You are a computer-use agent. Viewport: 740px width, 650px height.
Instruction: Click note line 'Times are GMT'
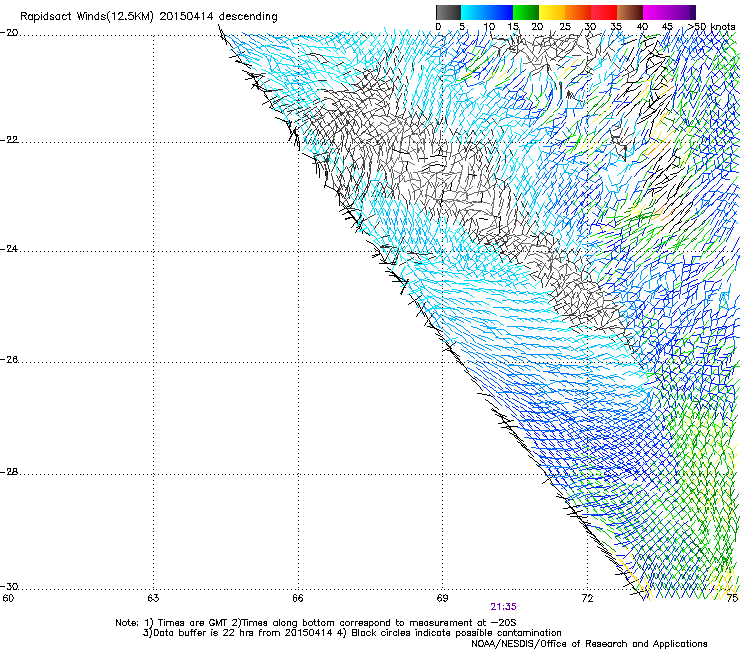click(x=193, y=623)
